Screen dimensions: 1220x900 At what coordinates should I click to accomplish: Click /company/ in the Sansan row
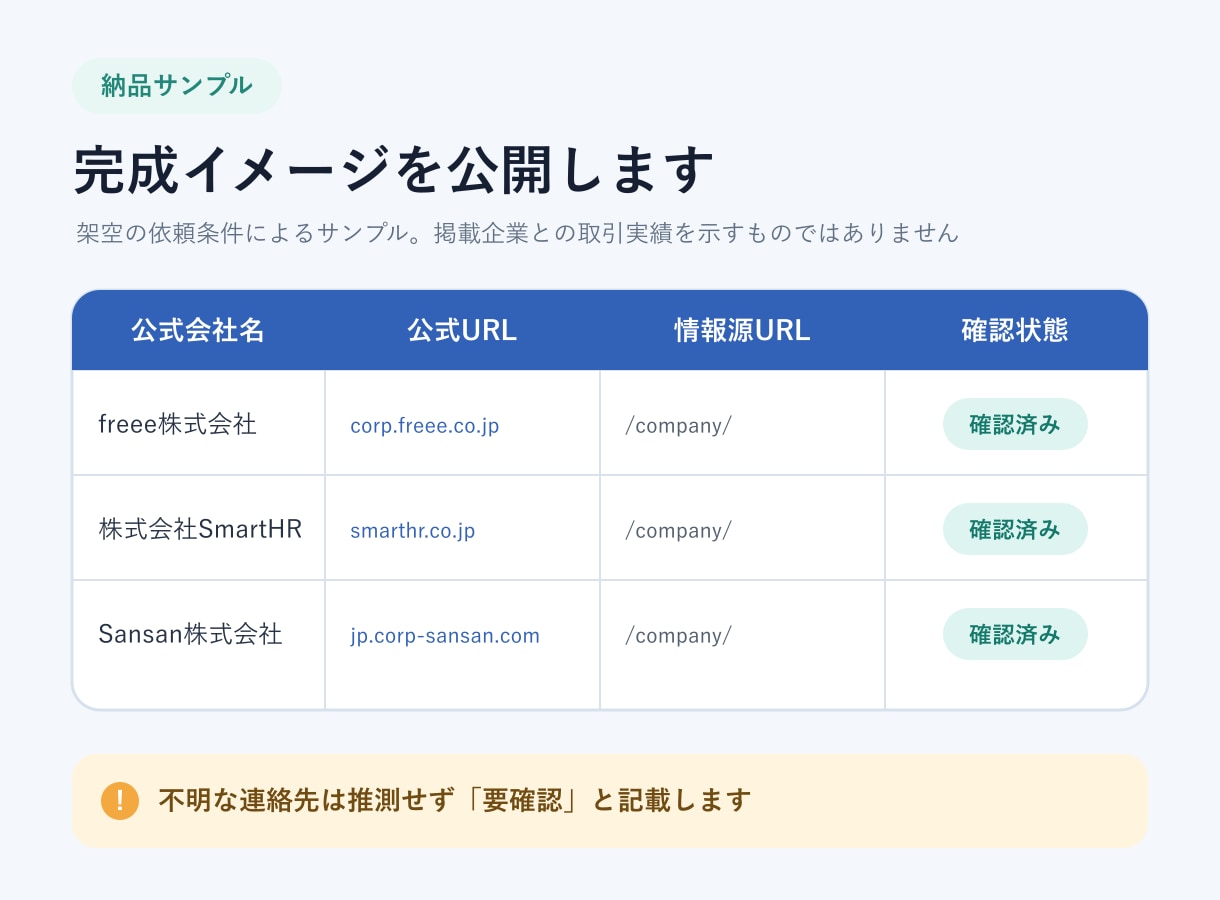point(678,636)
